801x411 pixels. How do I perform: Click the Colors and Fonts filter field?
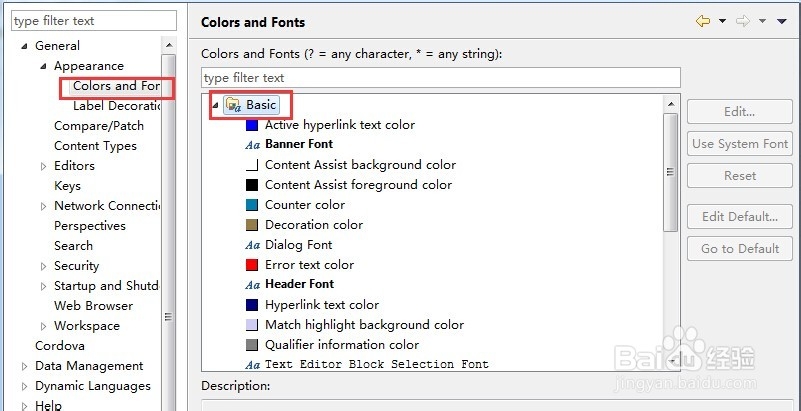[x=441, y=78]
